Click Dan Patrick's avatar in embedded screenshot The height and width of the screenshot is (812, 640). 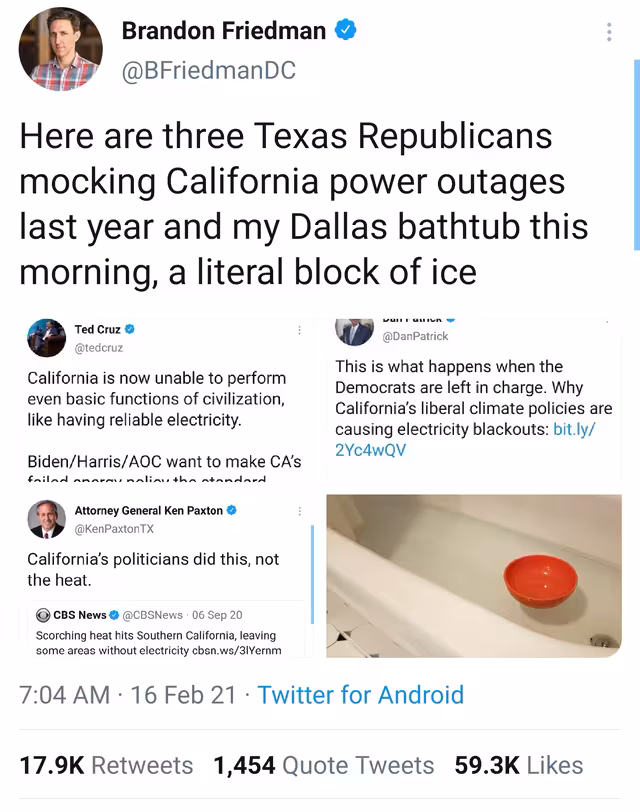pyautogui.click(x=354, y=331)
